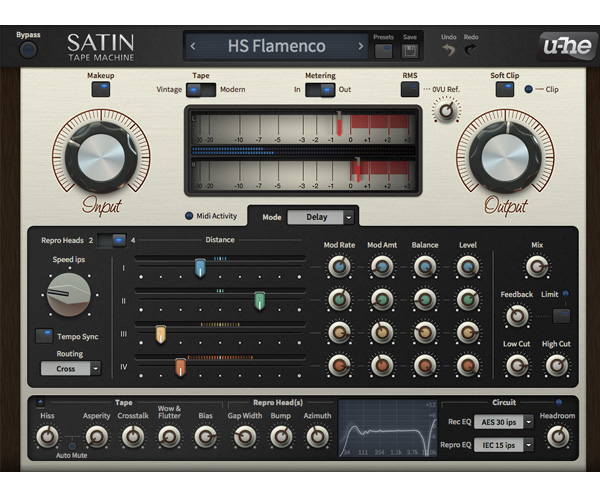Image resolution: width=600 pixels, height=500 pixels.
Task: Click the blue Level knob row I
Action: (x=468, y=267)
